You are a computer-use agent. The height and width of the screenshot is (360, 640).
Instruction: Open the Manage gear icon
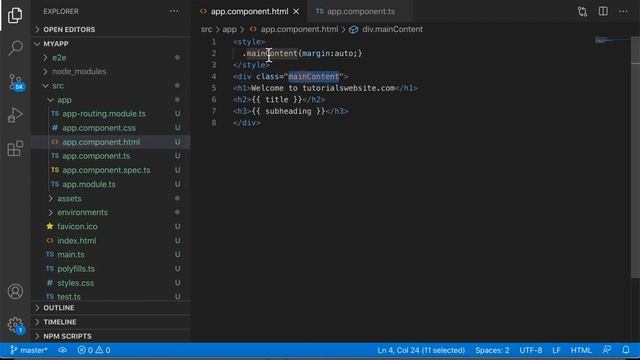(x=16, y=325)
